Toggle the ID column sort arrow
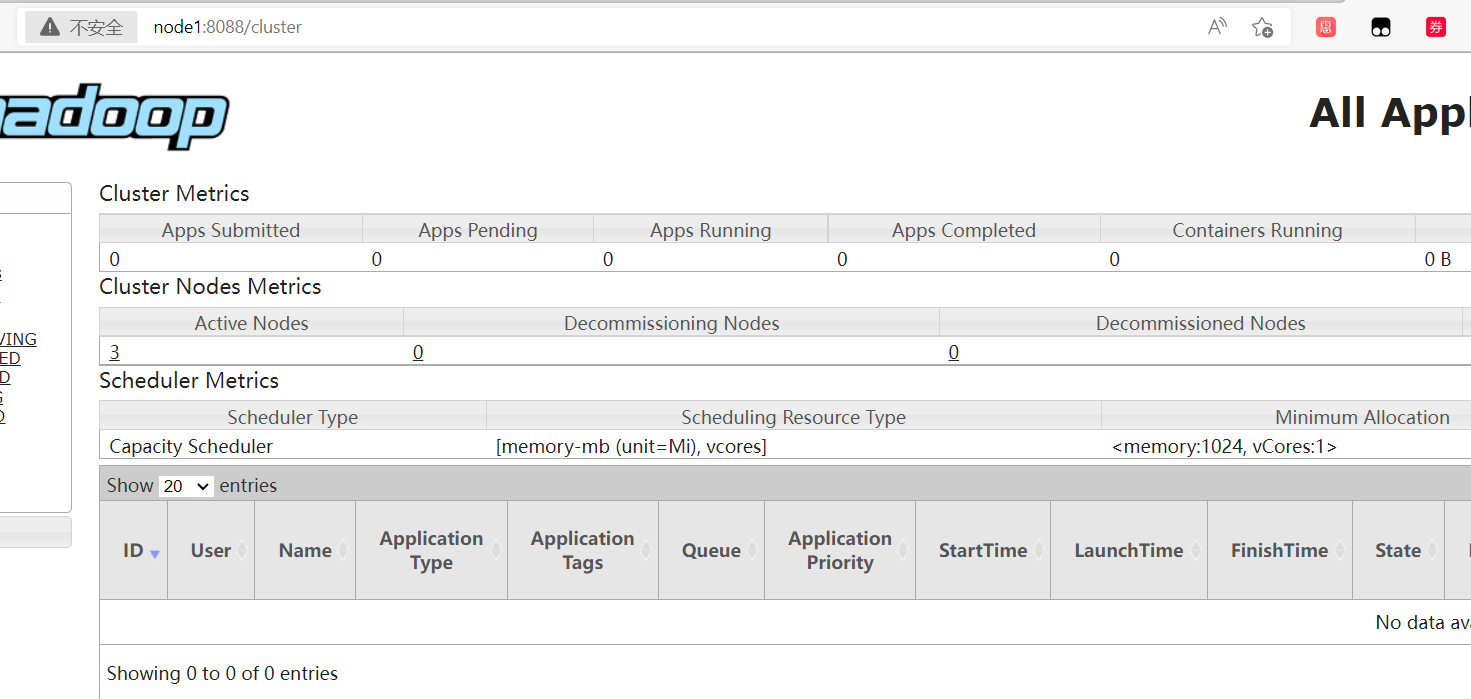Image resolution: width=1471 pixels, height=699 pixels. pos(154,552)
